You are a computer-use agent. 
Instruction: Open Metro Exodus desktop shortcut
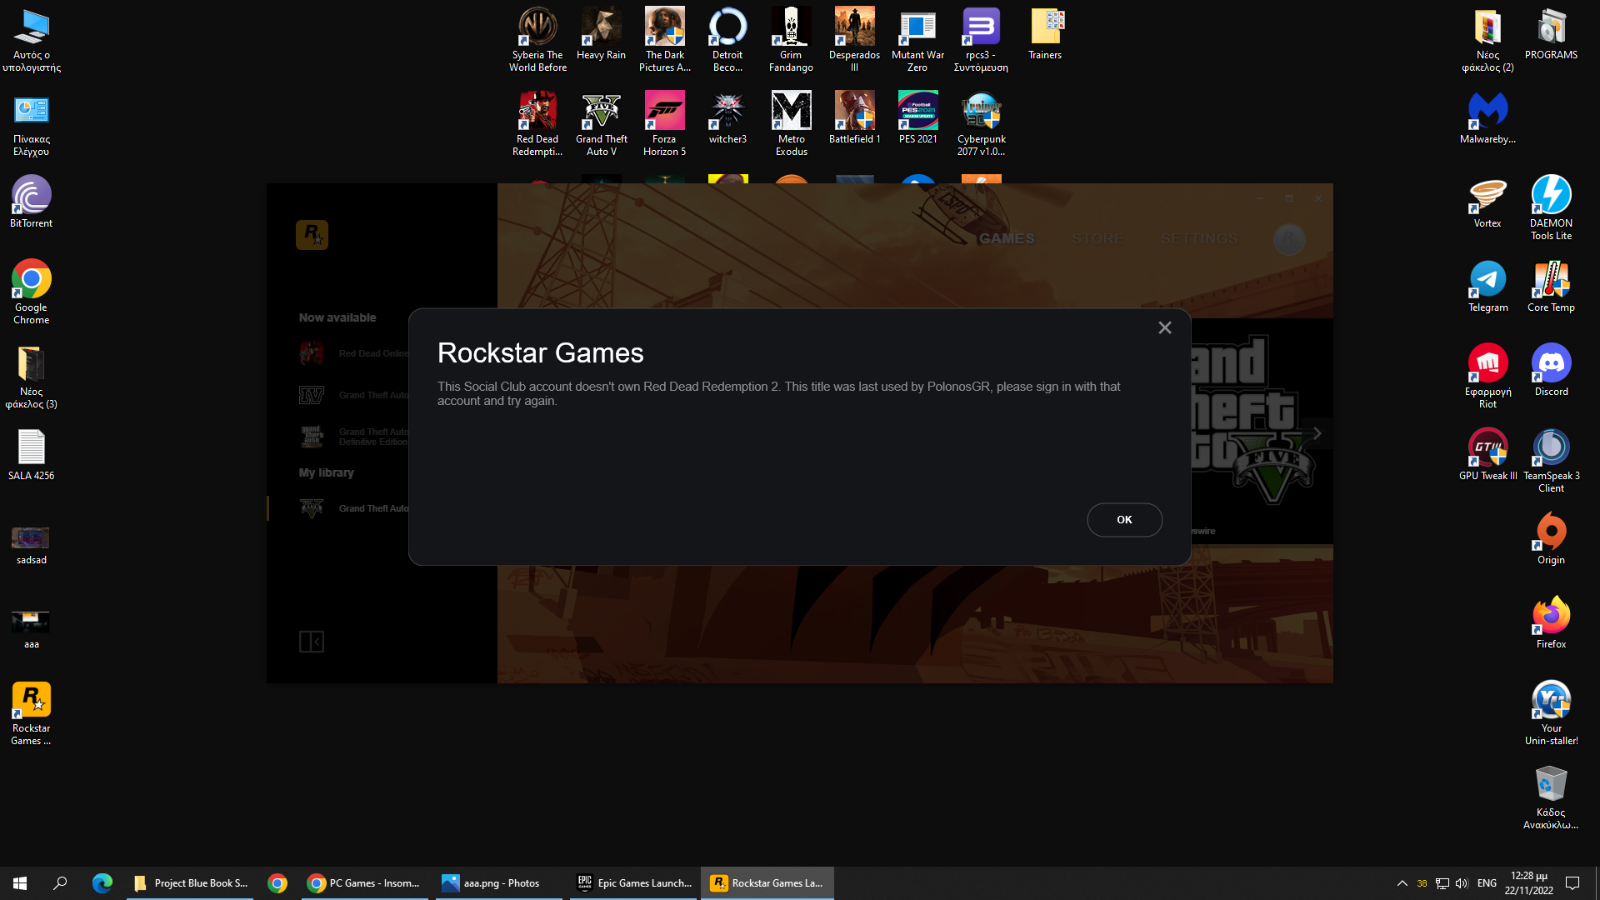pos(791,124)
